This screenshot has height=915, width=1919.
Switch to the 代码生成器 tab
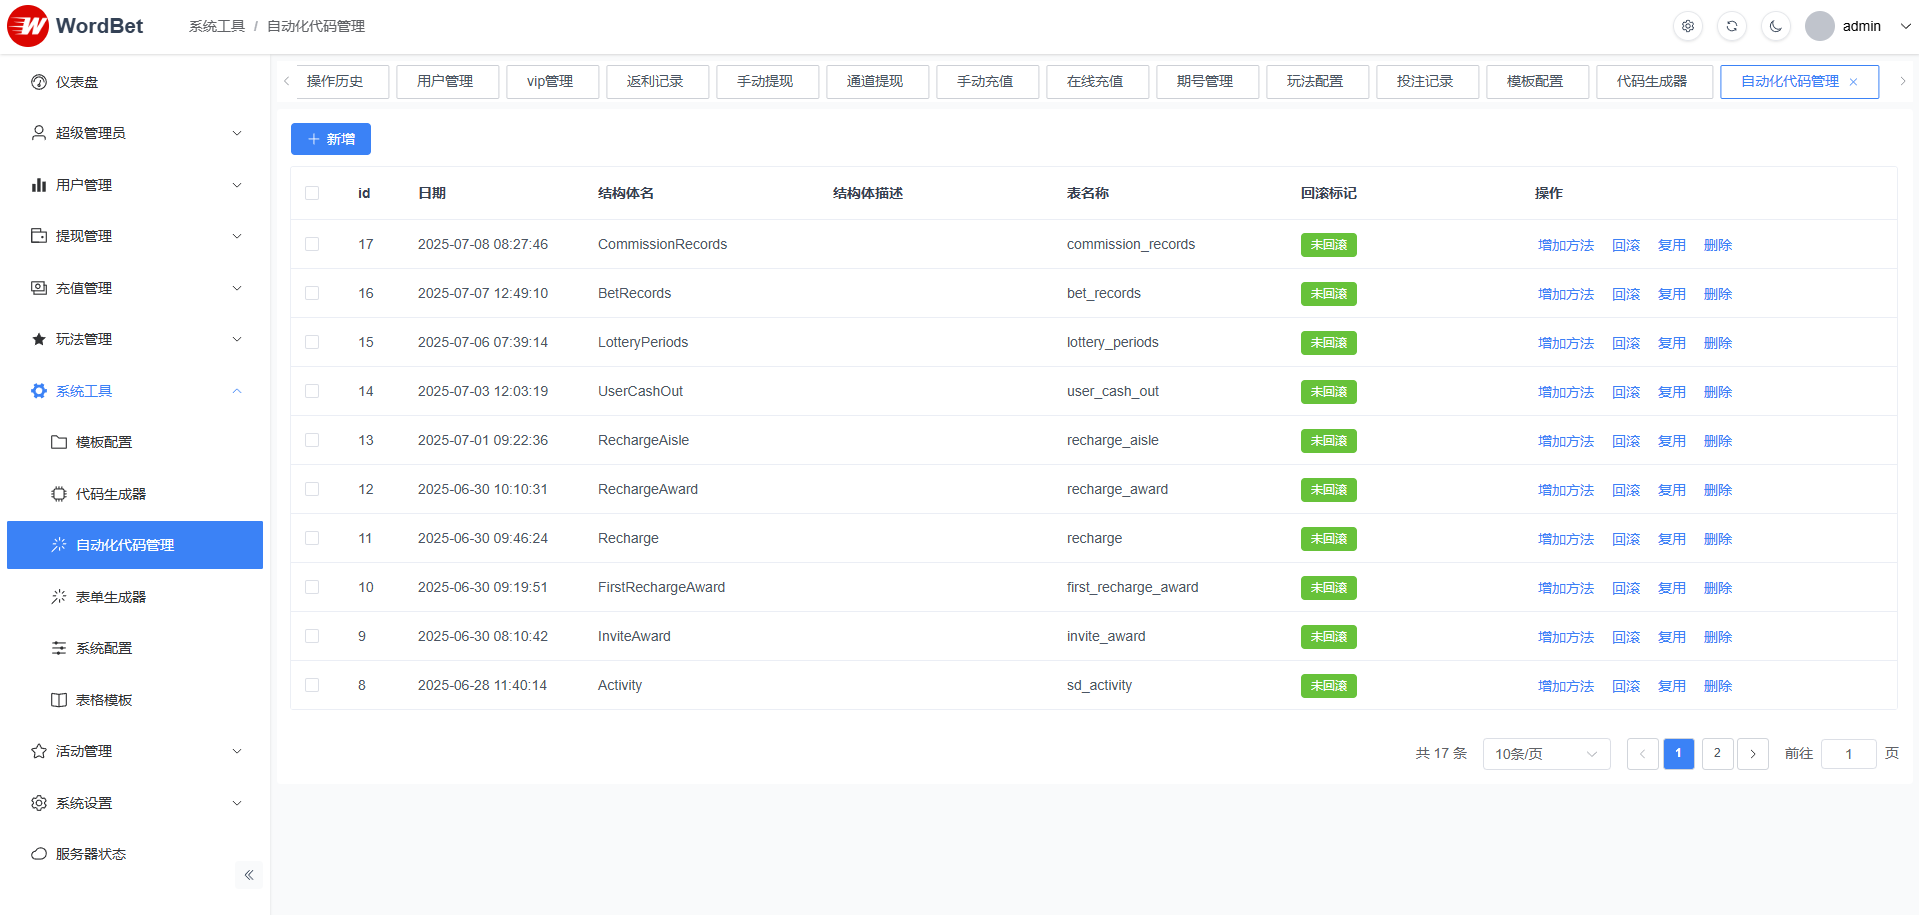tap(1651, 82)
